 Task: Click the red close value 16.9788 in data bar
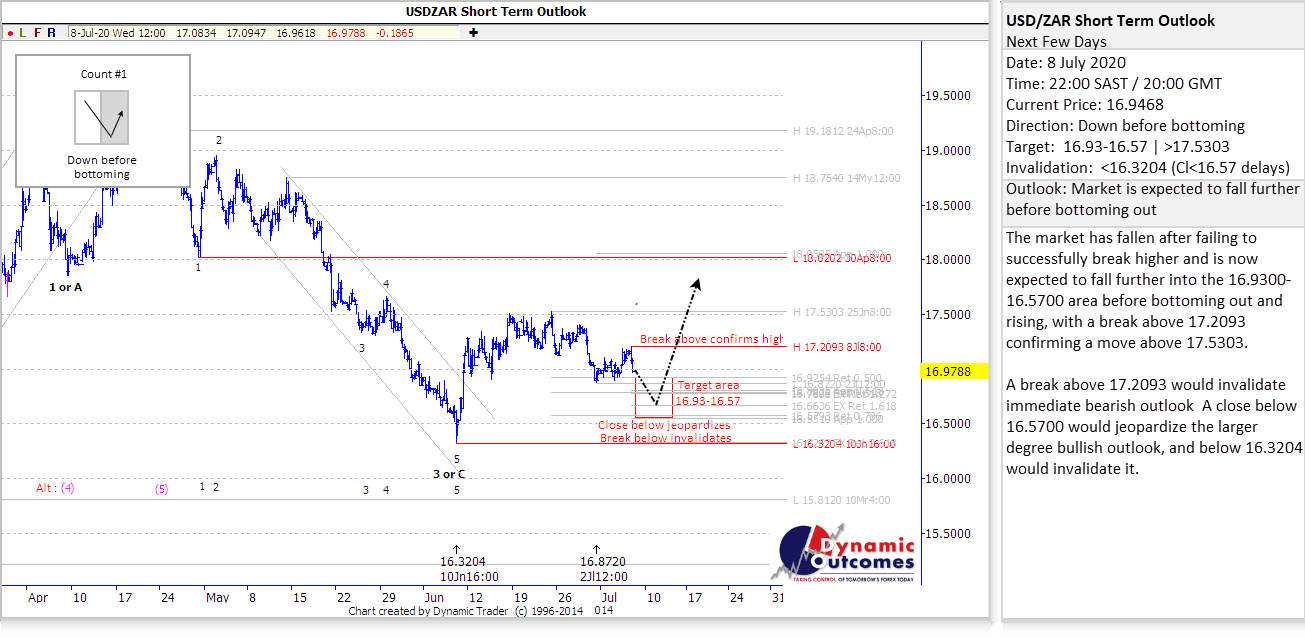346,32
